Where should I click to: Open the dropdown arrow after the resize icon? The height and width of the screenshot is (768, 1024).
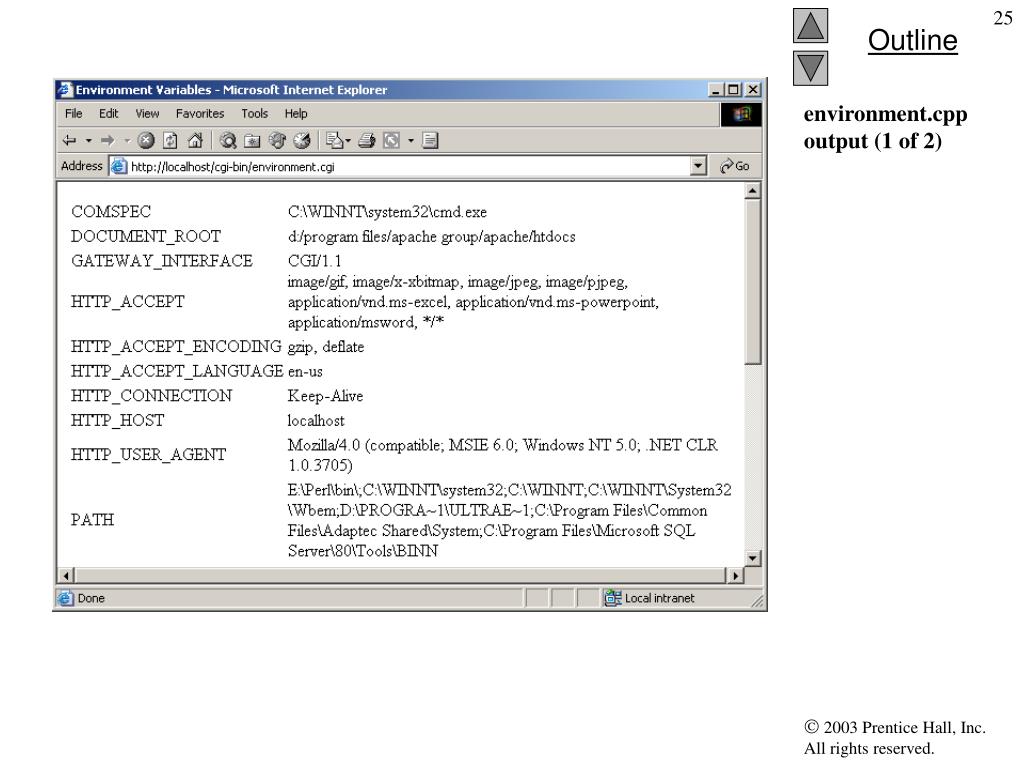coord(411,140)
